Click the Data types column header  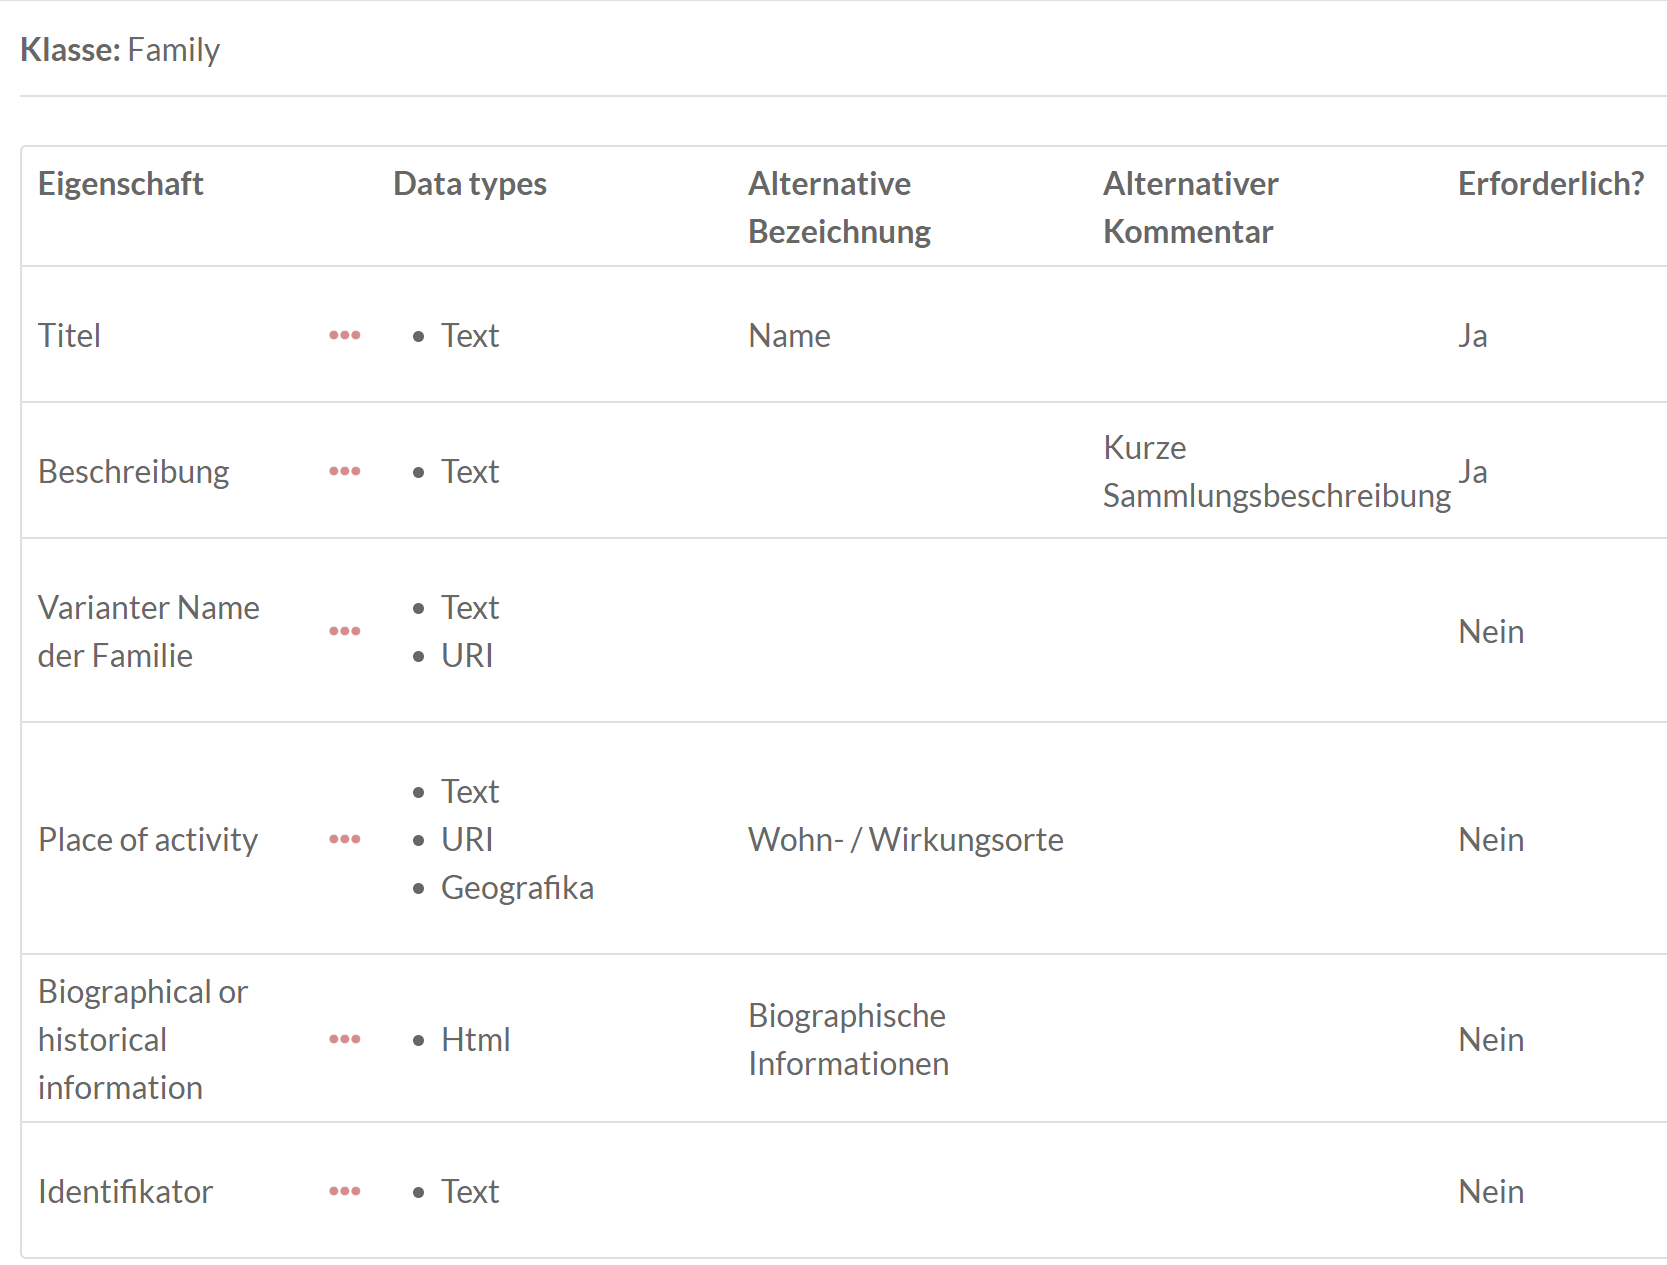tap(469, 184)
